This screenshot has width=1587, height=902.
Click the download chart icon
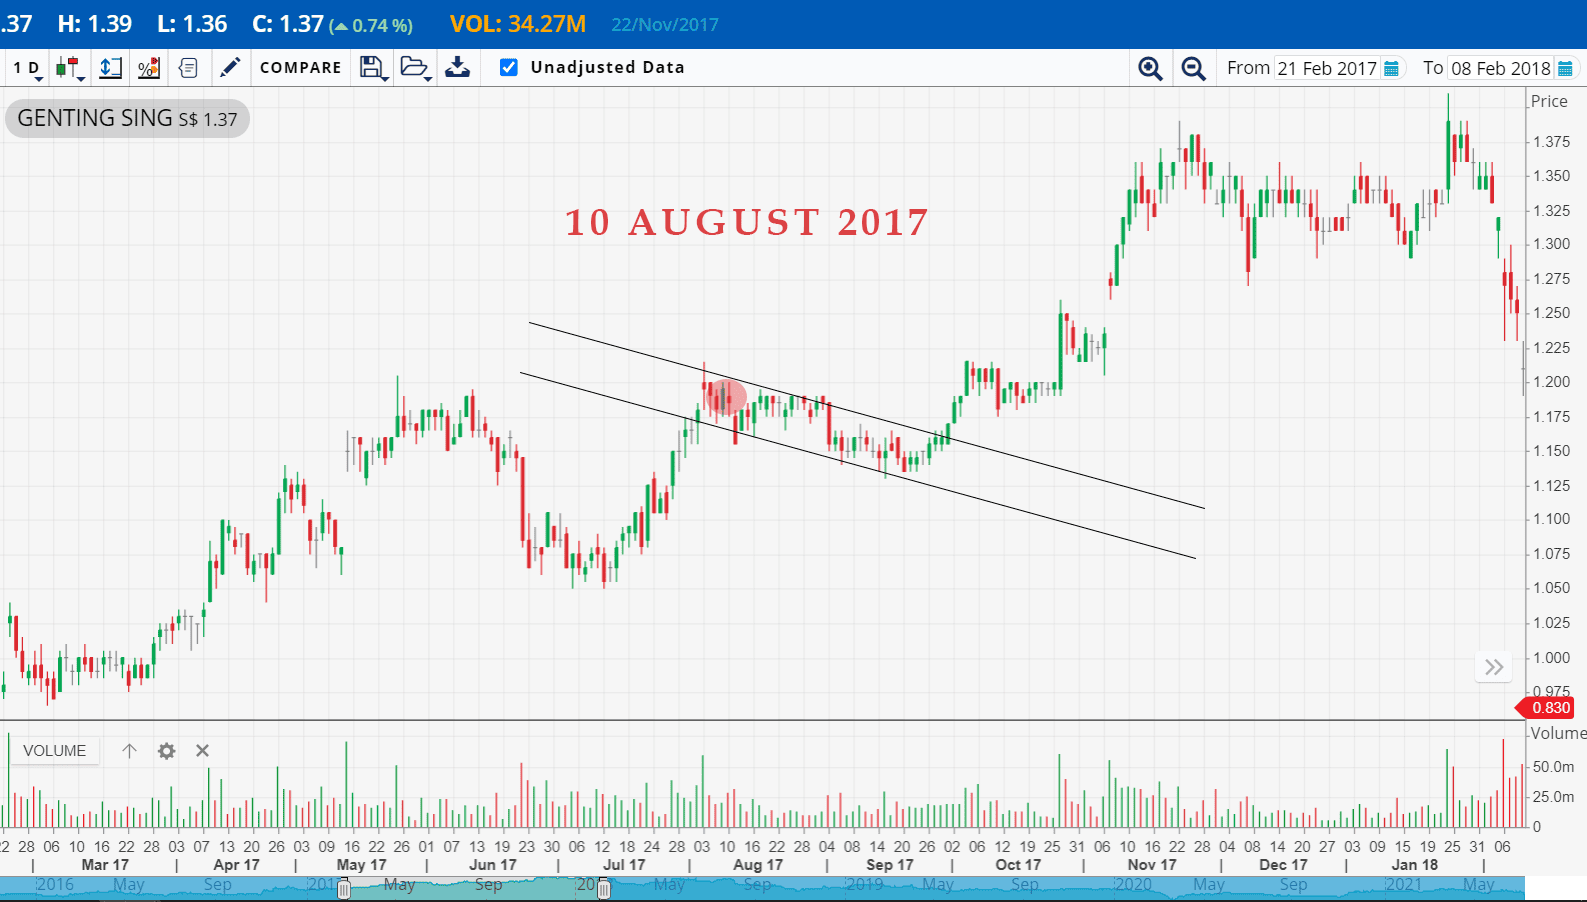[457, 67]
